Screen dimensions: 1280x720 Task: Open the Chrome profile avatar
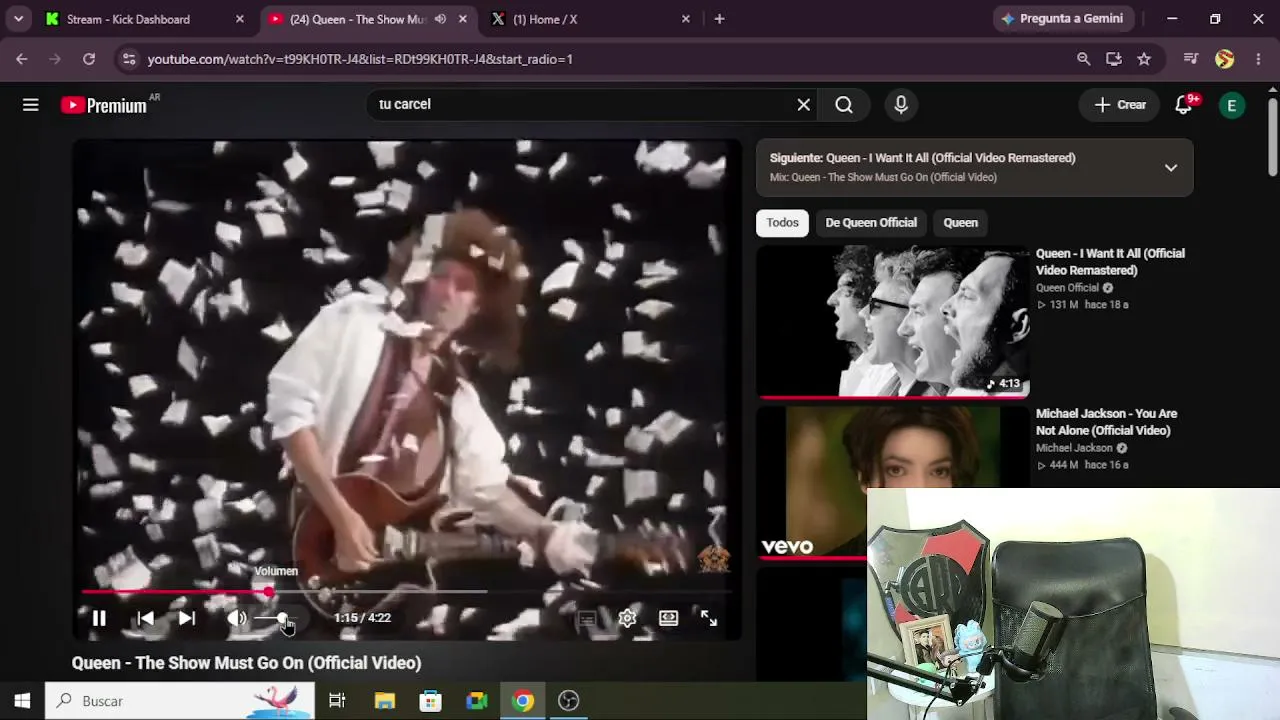pyautogui.click(x=1225, y=59)
